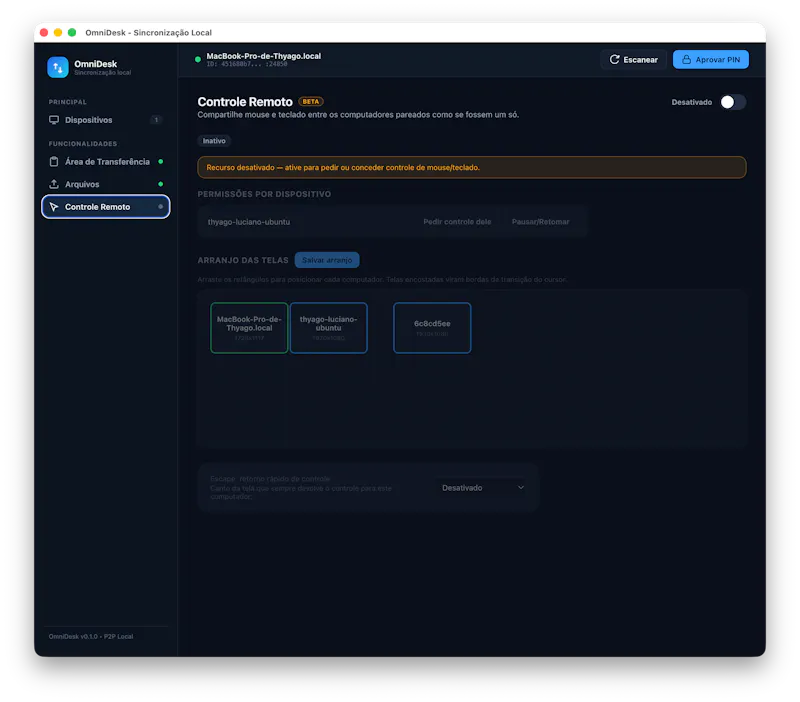The height and width of the screenshot is (702, 800).
Task: Click the Inativo status chip
Action: pos(214,141)
